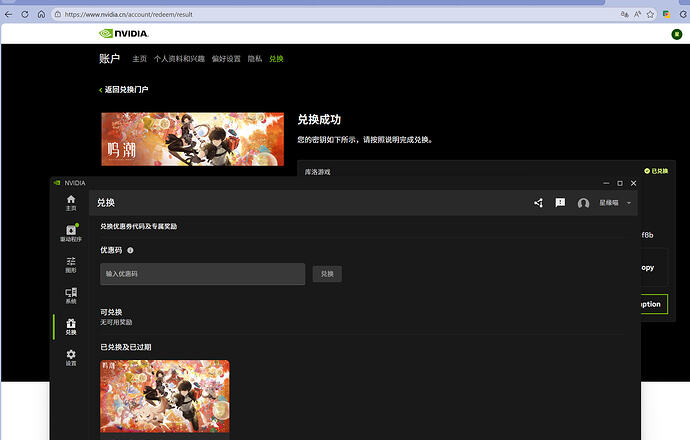Open 偏好设置 tab
The height and width of the screenshot is (440, 690).
click(x=226, y=59)
